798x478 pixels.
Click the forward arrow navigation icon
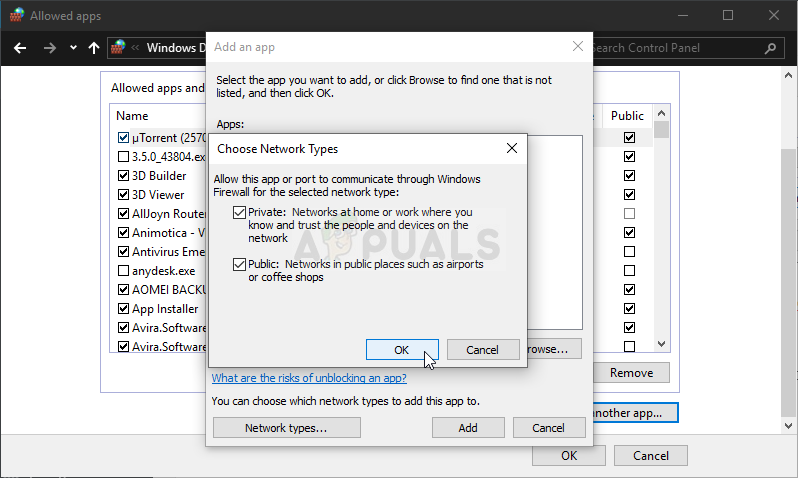(49, 48)
